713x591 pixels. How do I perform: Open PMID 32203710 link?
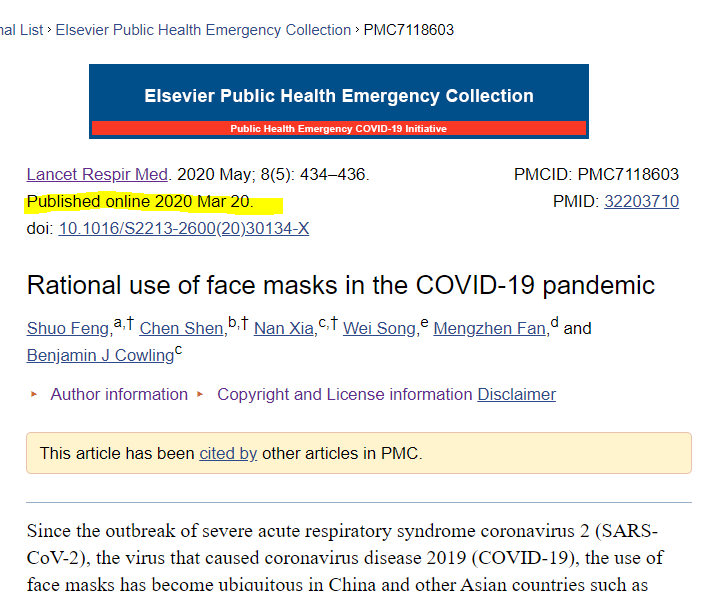pos(641,201)
